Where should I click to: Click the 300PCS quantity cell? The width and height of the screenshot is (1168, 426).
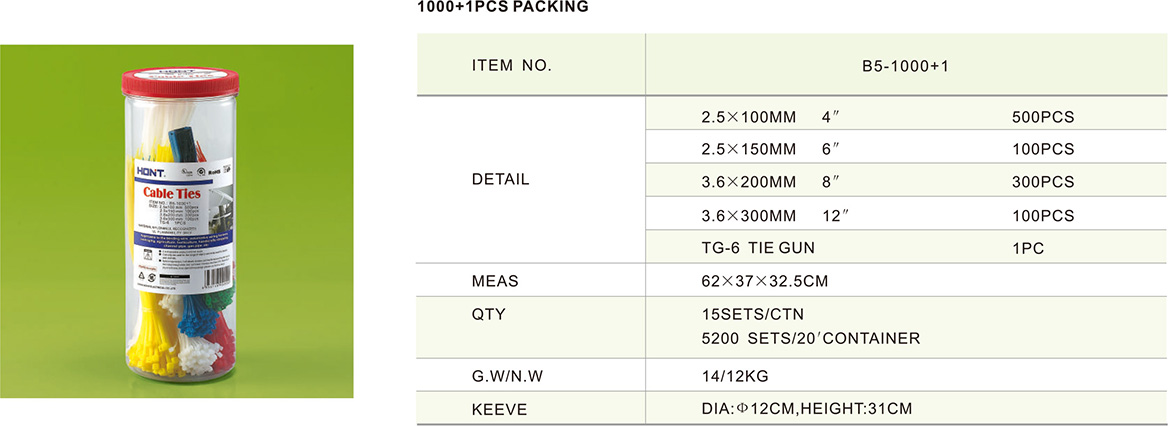[1042, 182]
